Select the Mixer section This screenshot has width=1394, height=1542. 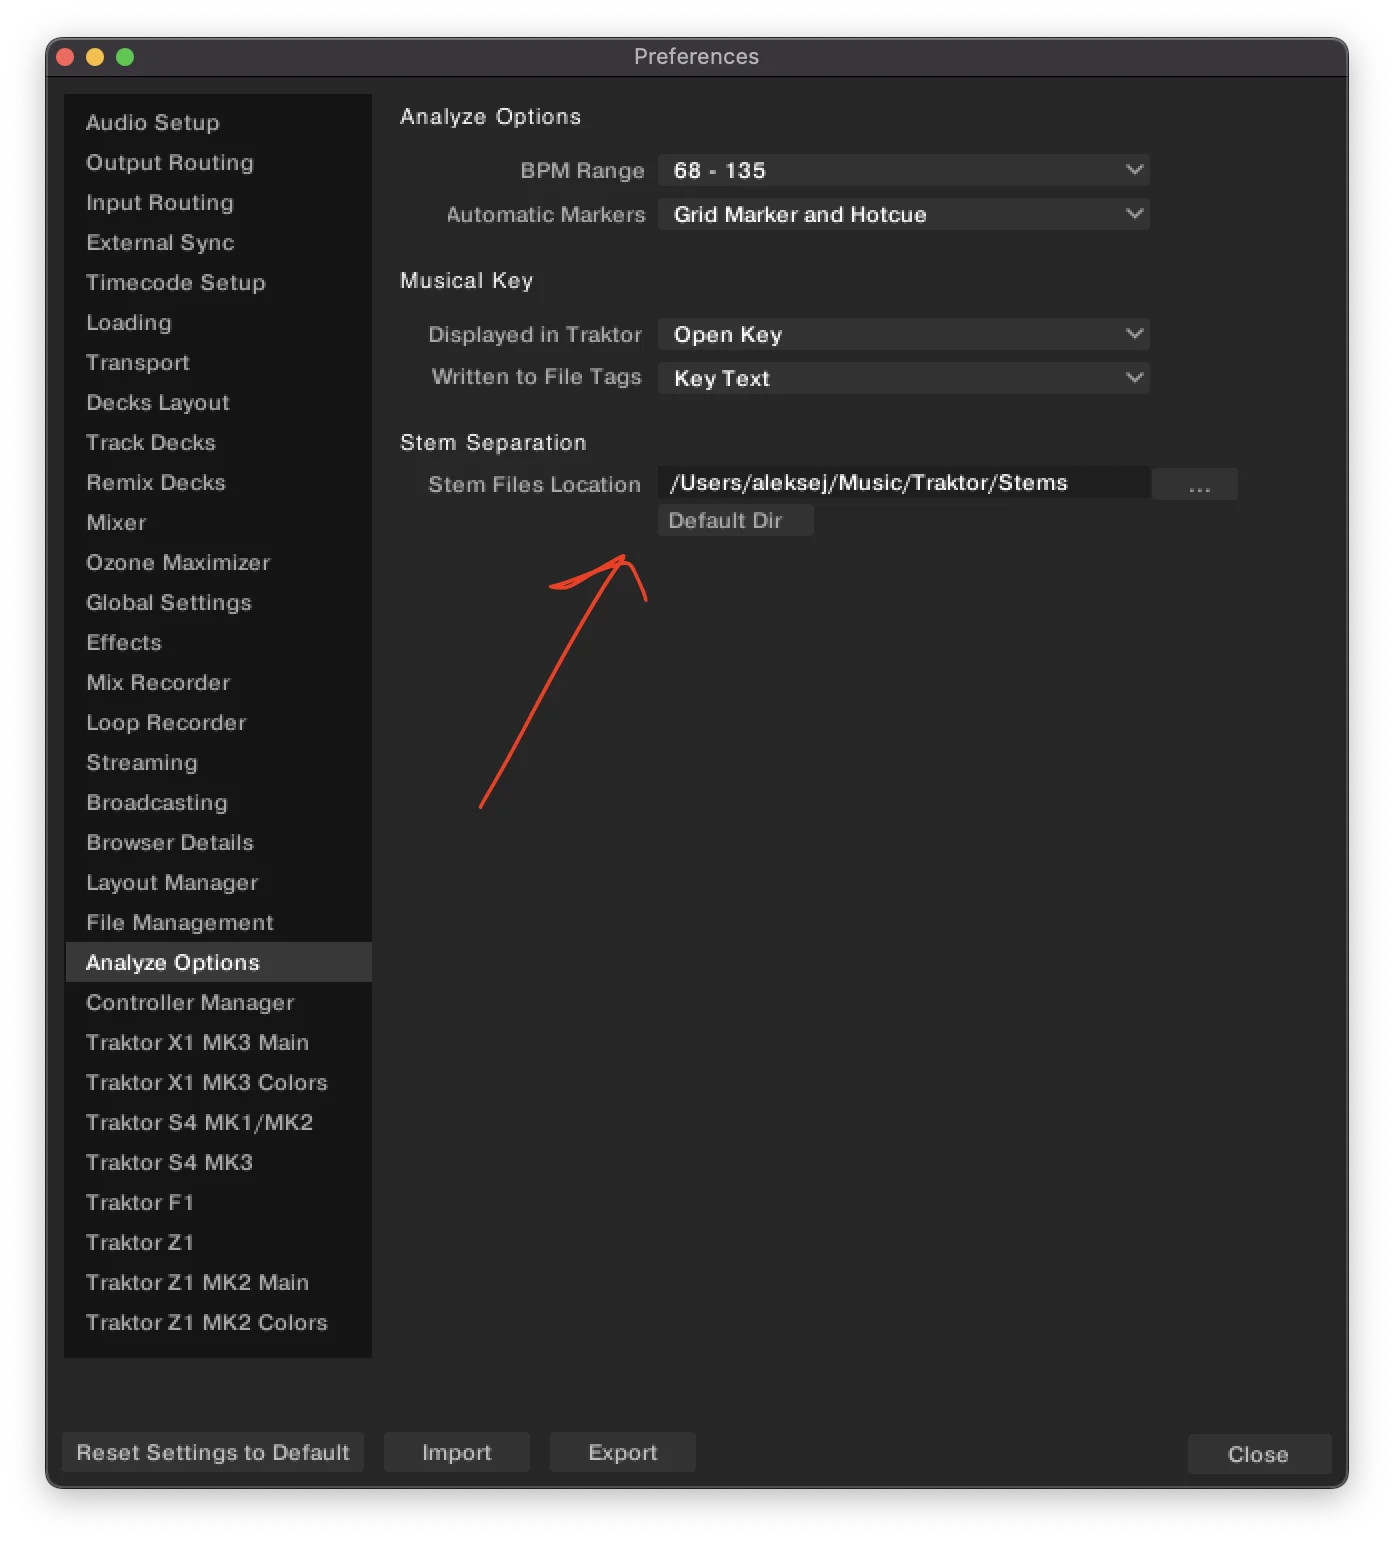[x=115, y=522]
